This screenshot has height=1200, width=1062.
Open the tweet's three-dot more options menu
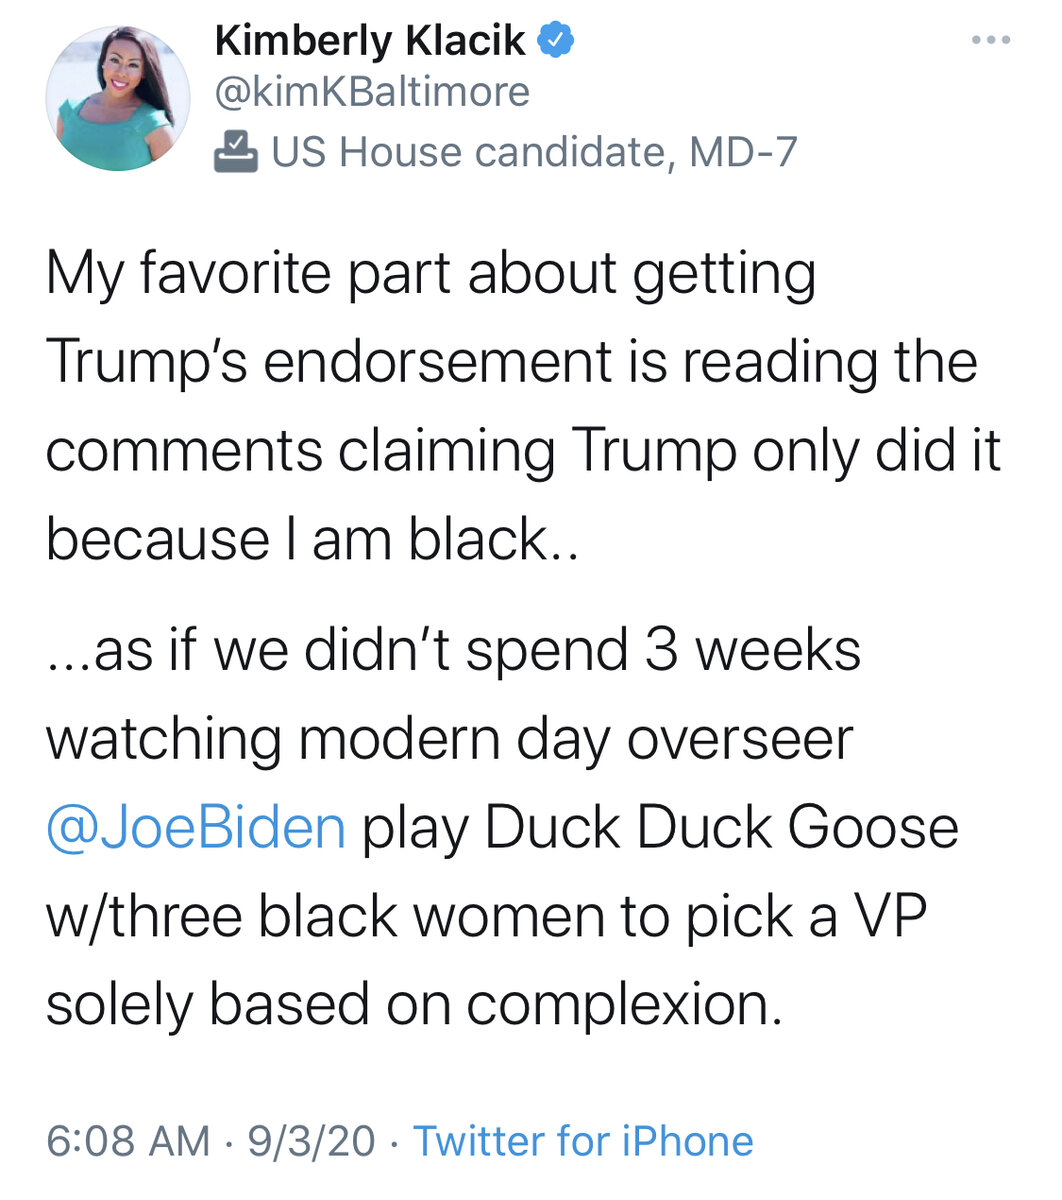[x=991, y=41]
